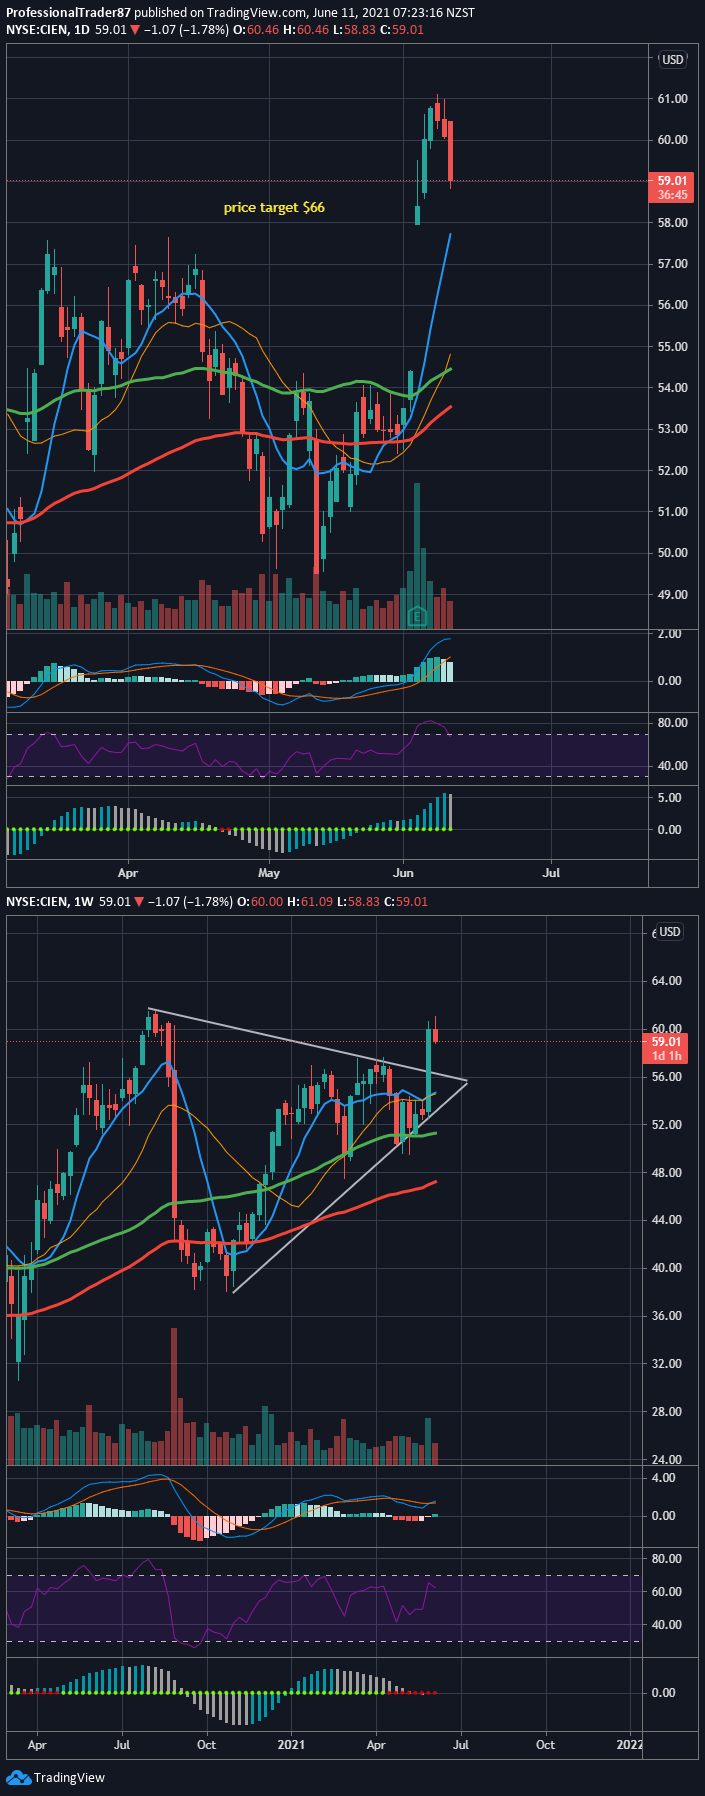705x1796 pixels.
Task: Open the USD currency selector on daily chart
Action: pos(672,60)
